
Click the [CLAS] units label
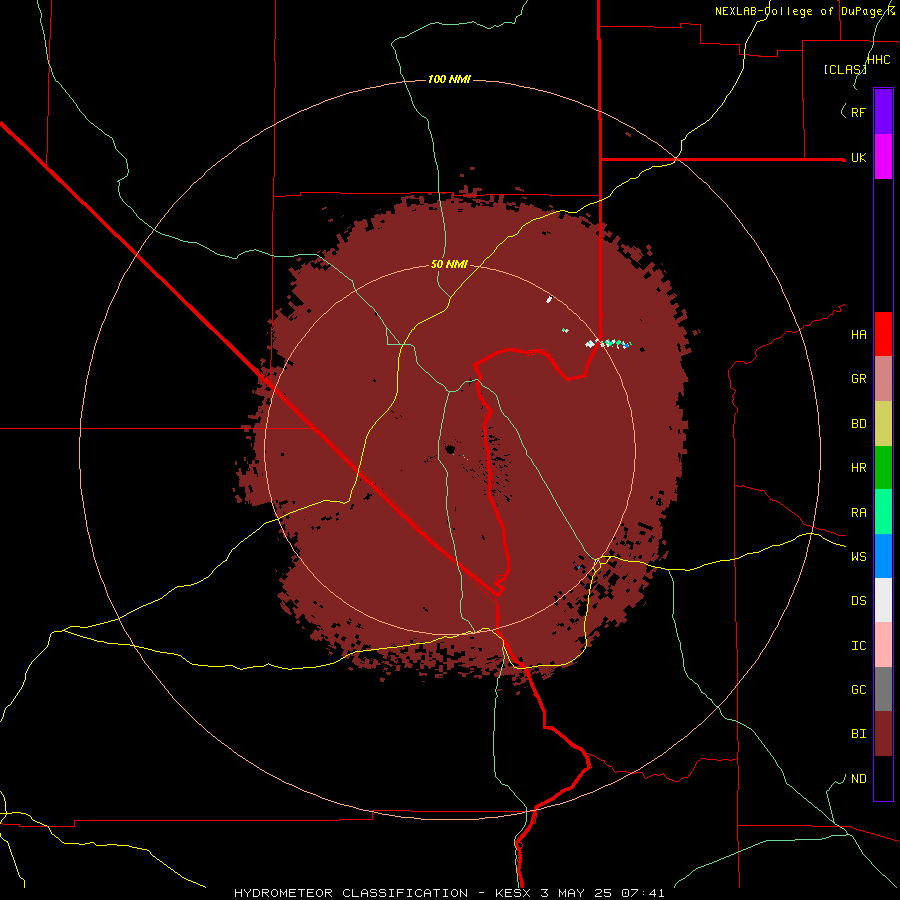pyautogui.click(x=844, y=69)
